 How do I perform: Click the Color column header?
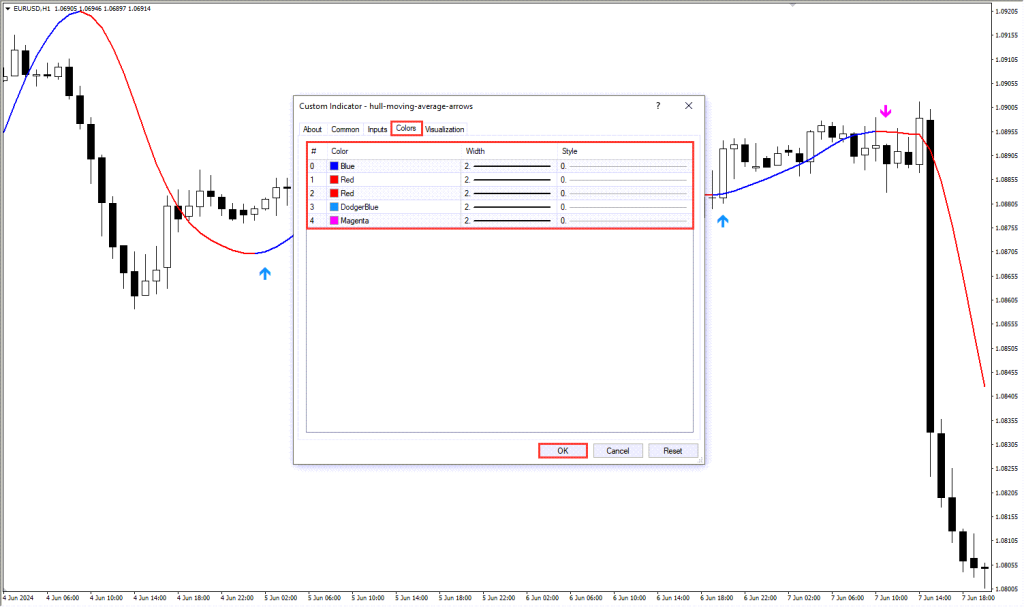click(340, 151)
